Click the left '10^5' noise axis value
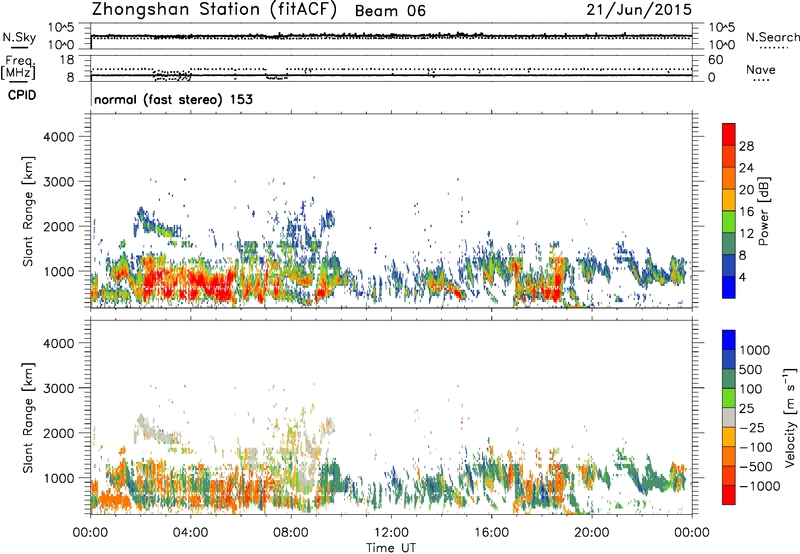The width and height of the screenshot is (800, 554). (61, 28)
